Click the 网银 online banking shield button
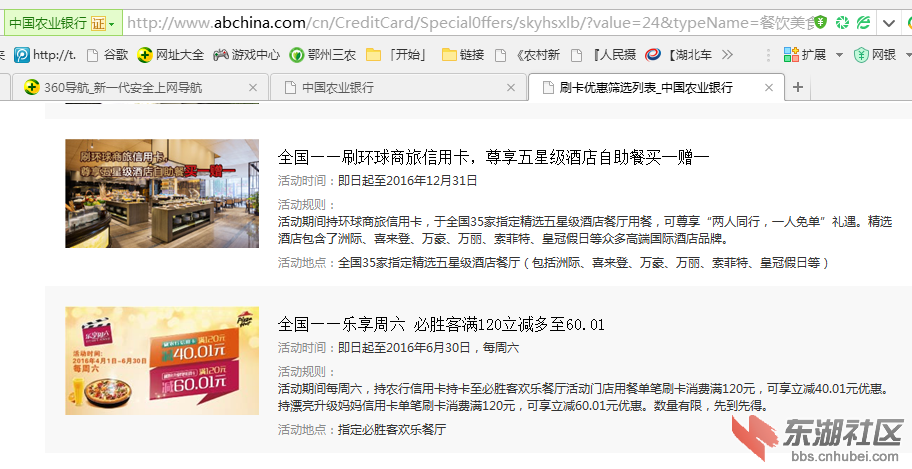This screenshot has width=912, height=469. 875,55
